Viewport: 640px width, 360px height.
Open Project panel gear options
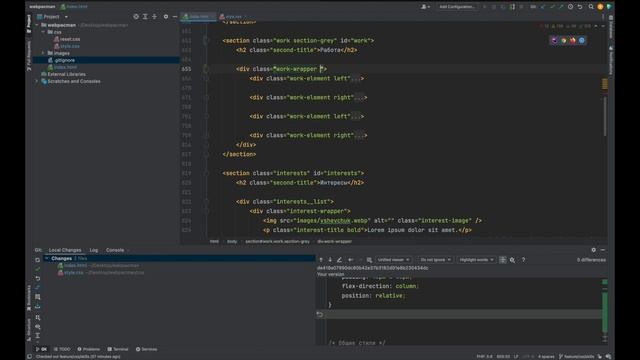[x=166, y=17]
